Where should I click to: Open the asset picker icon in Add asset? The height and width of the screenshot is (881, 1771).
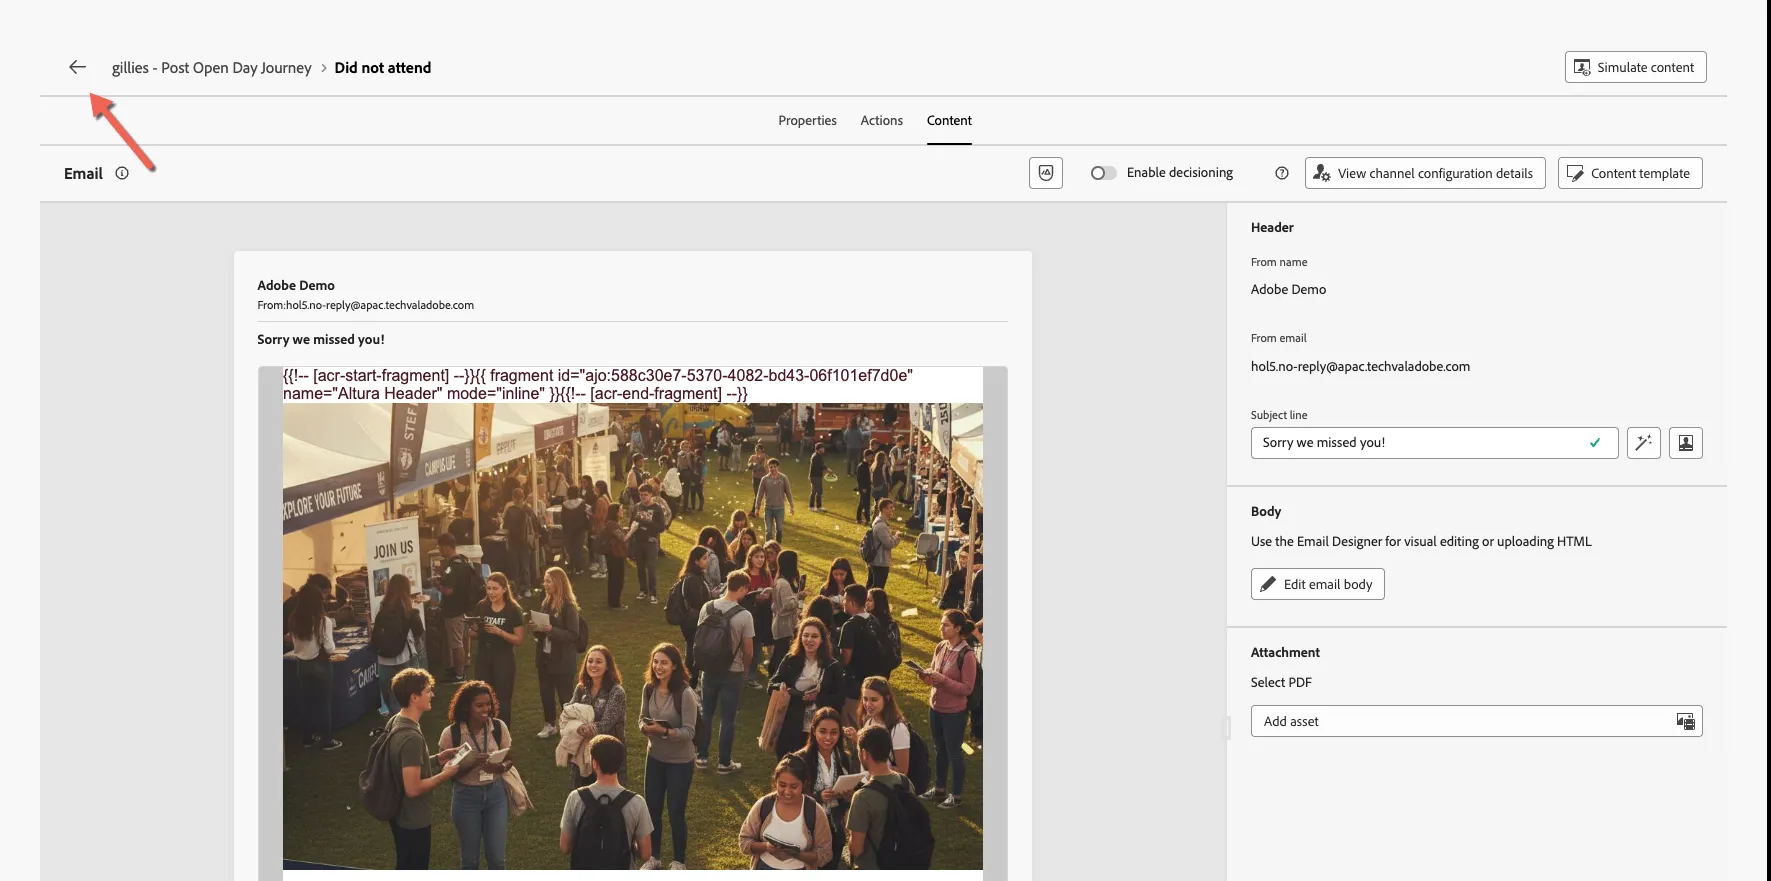1685,721
